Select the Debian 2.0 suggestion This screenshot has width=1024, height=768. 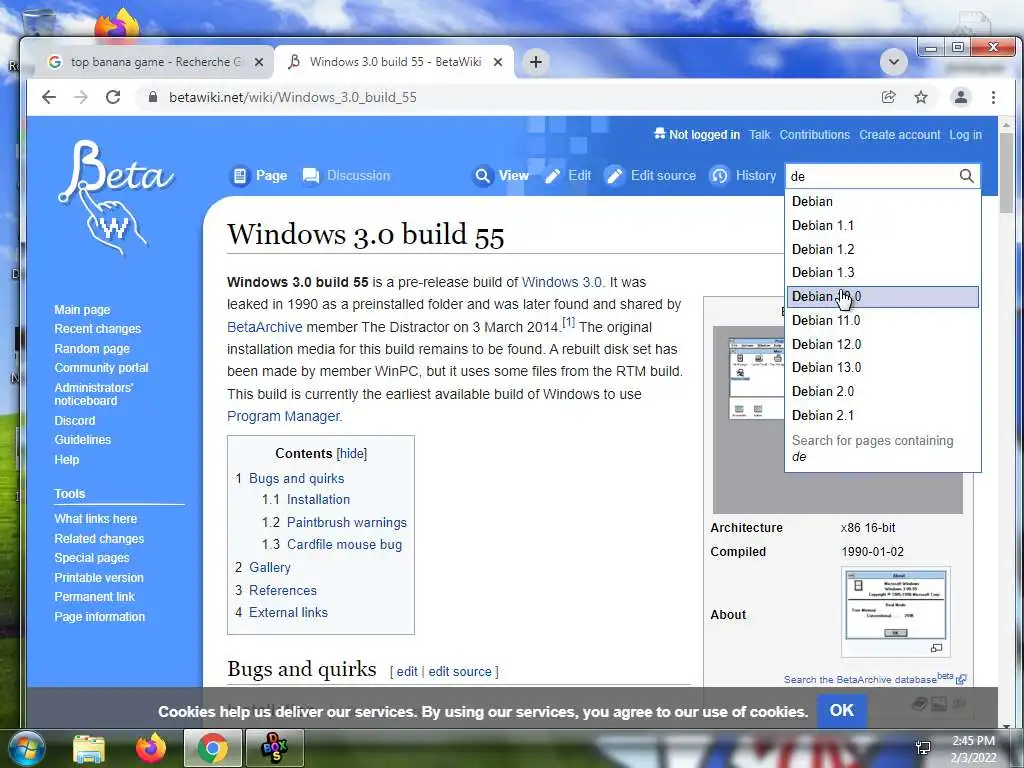click(x=882, y=391)
